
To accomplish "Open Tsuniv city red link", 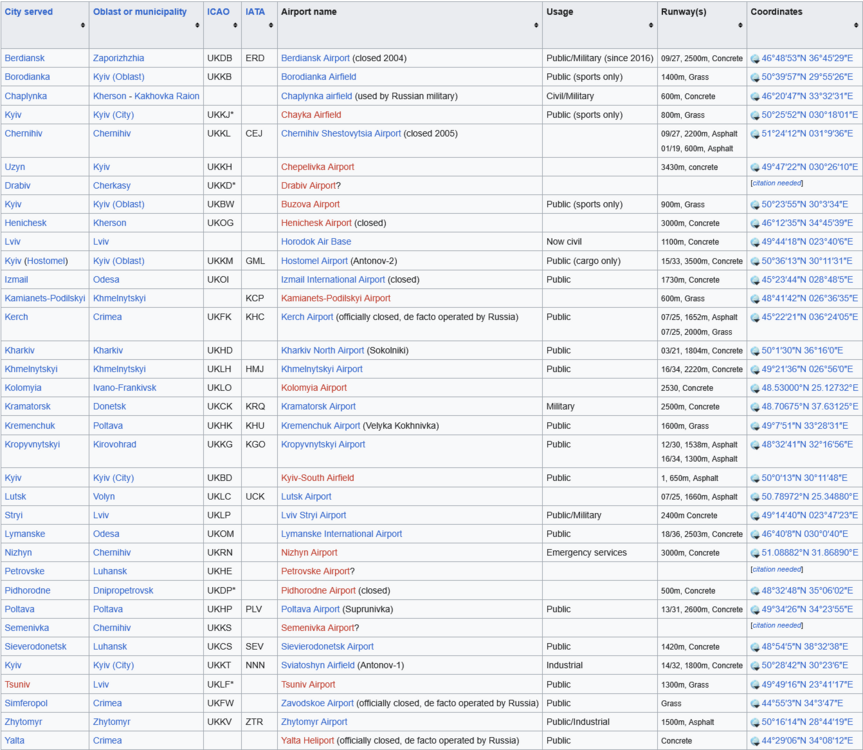I will pos(17,685).
